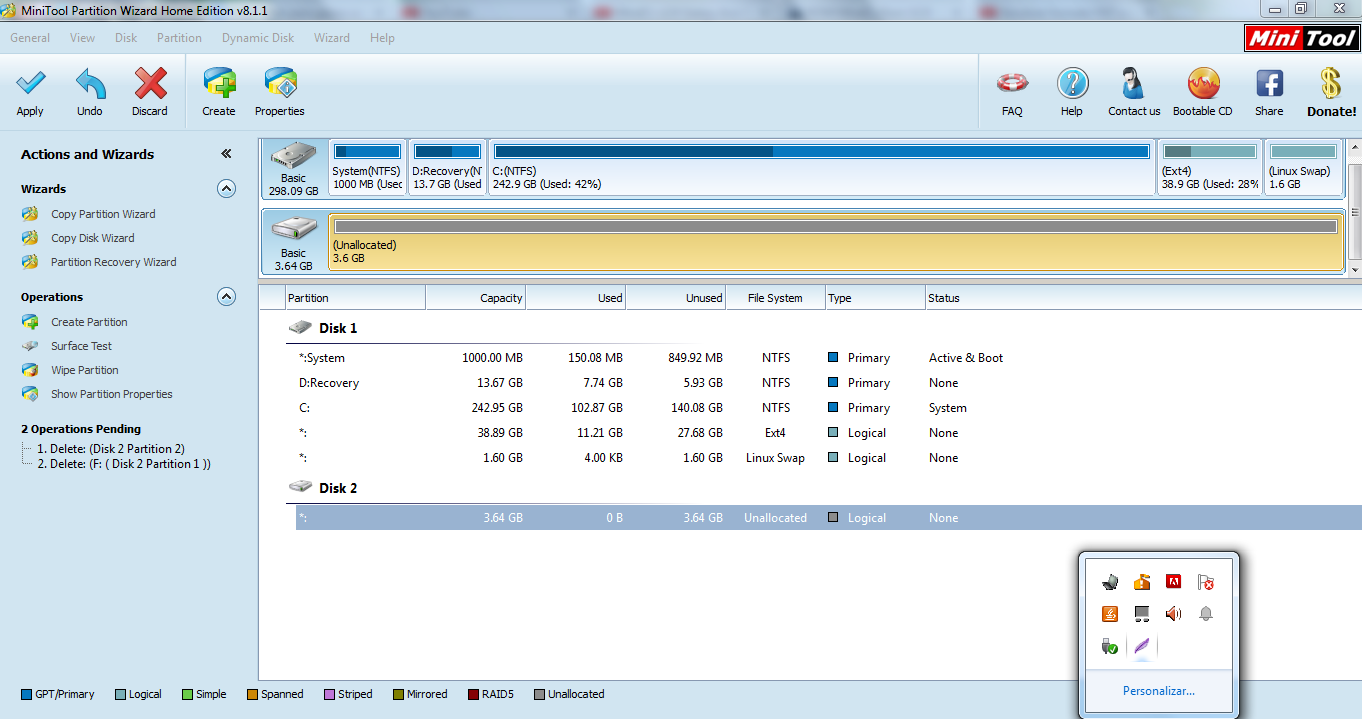Screen dimensions: 1362x719
Task: Select the Ext4 logical partition row
Action: (828, 433)
